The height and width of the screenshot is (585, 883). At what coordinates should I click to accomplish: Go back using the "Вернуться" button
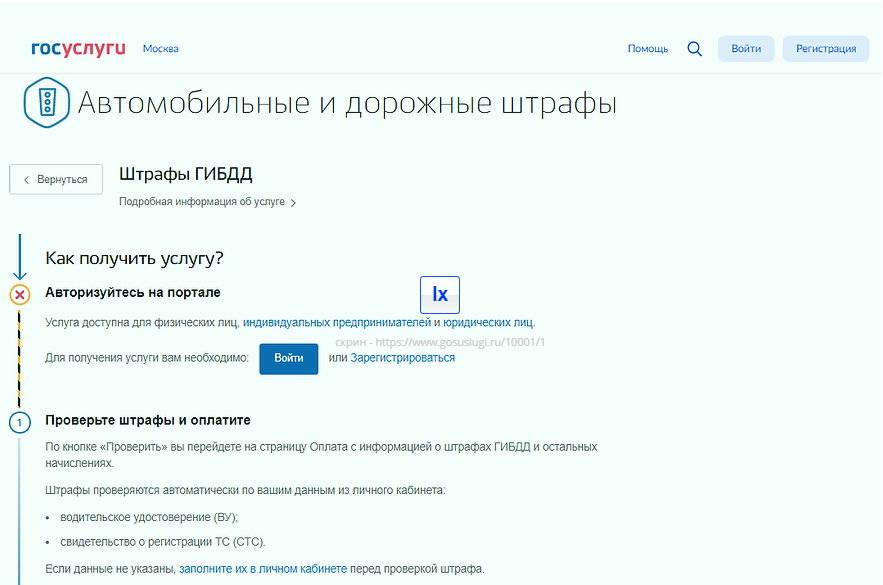click(x=56, y=179)
